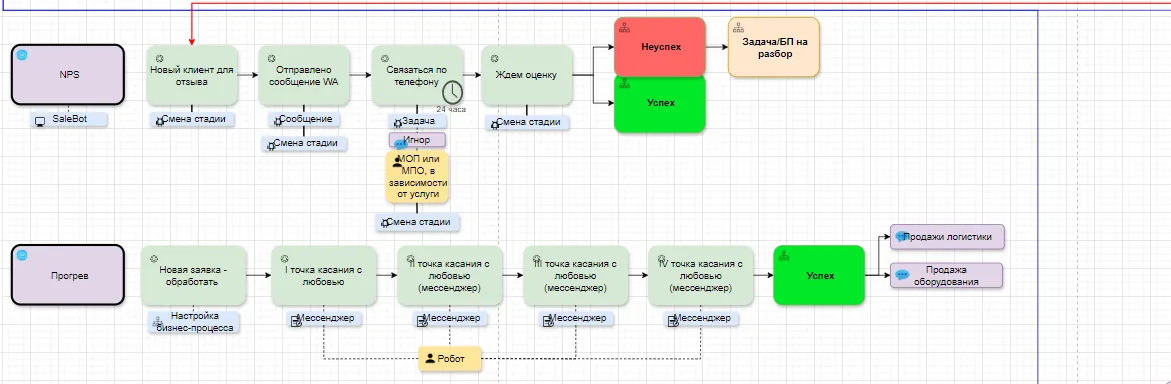Select the Ждем оценку stage block

[x=527, y=75]
